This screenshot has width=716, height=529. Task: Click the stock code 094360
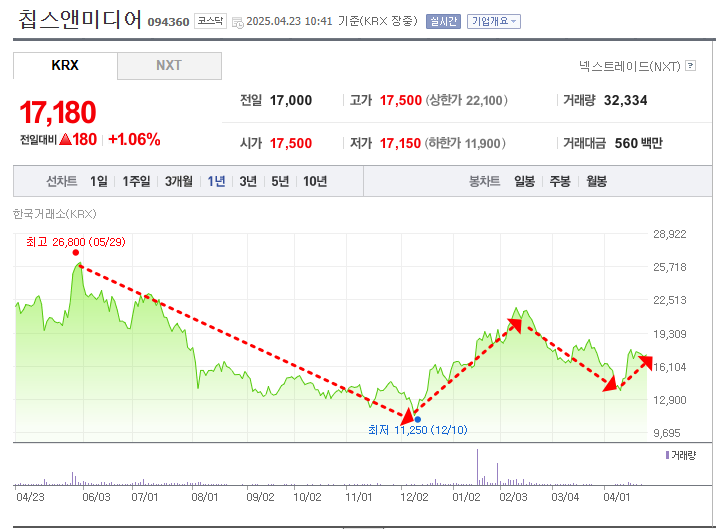168,22
